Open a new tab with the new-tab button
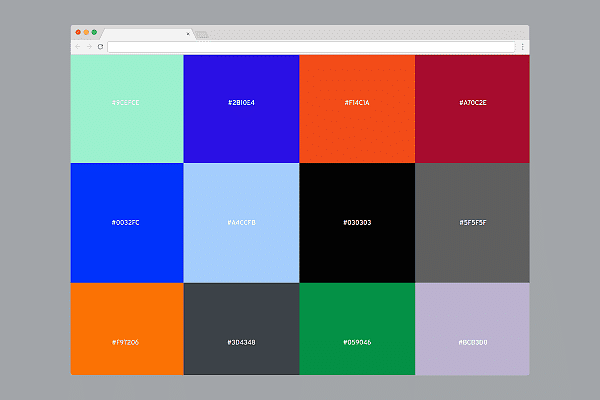The width and height of the screenshot is (600, 400). [x=201, y=34]
